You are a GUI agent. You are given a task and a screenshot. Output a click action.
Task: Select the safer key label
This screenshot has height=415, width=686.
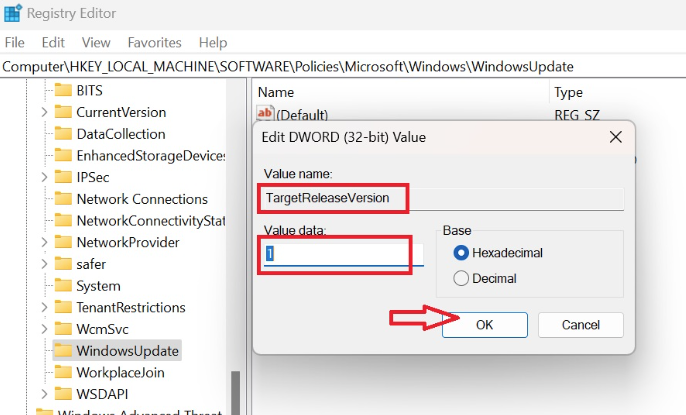pyautogui.click(x=91, y=264)
